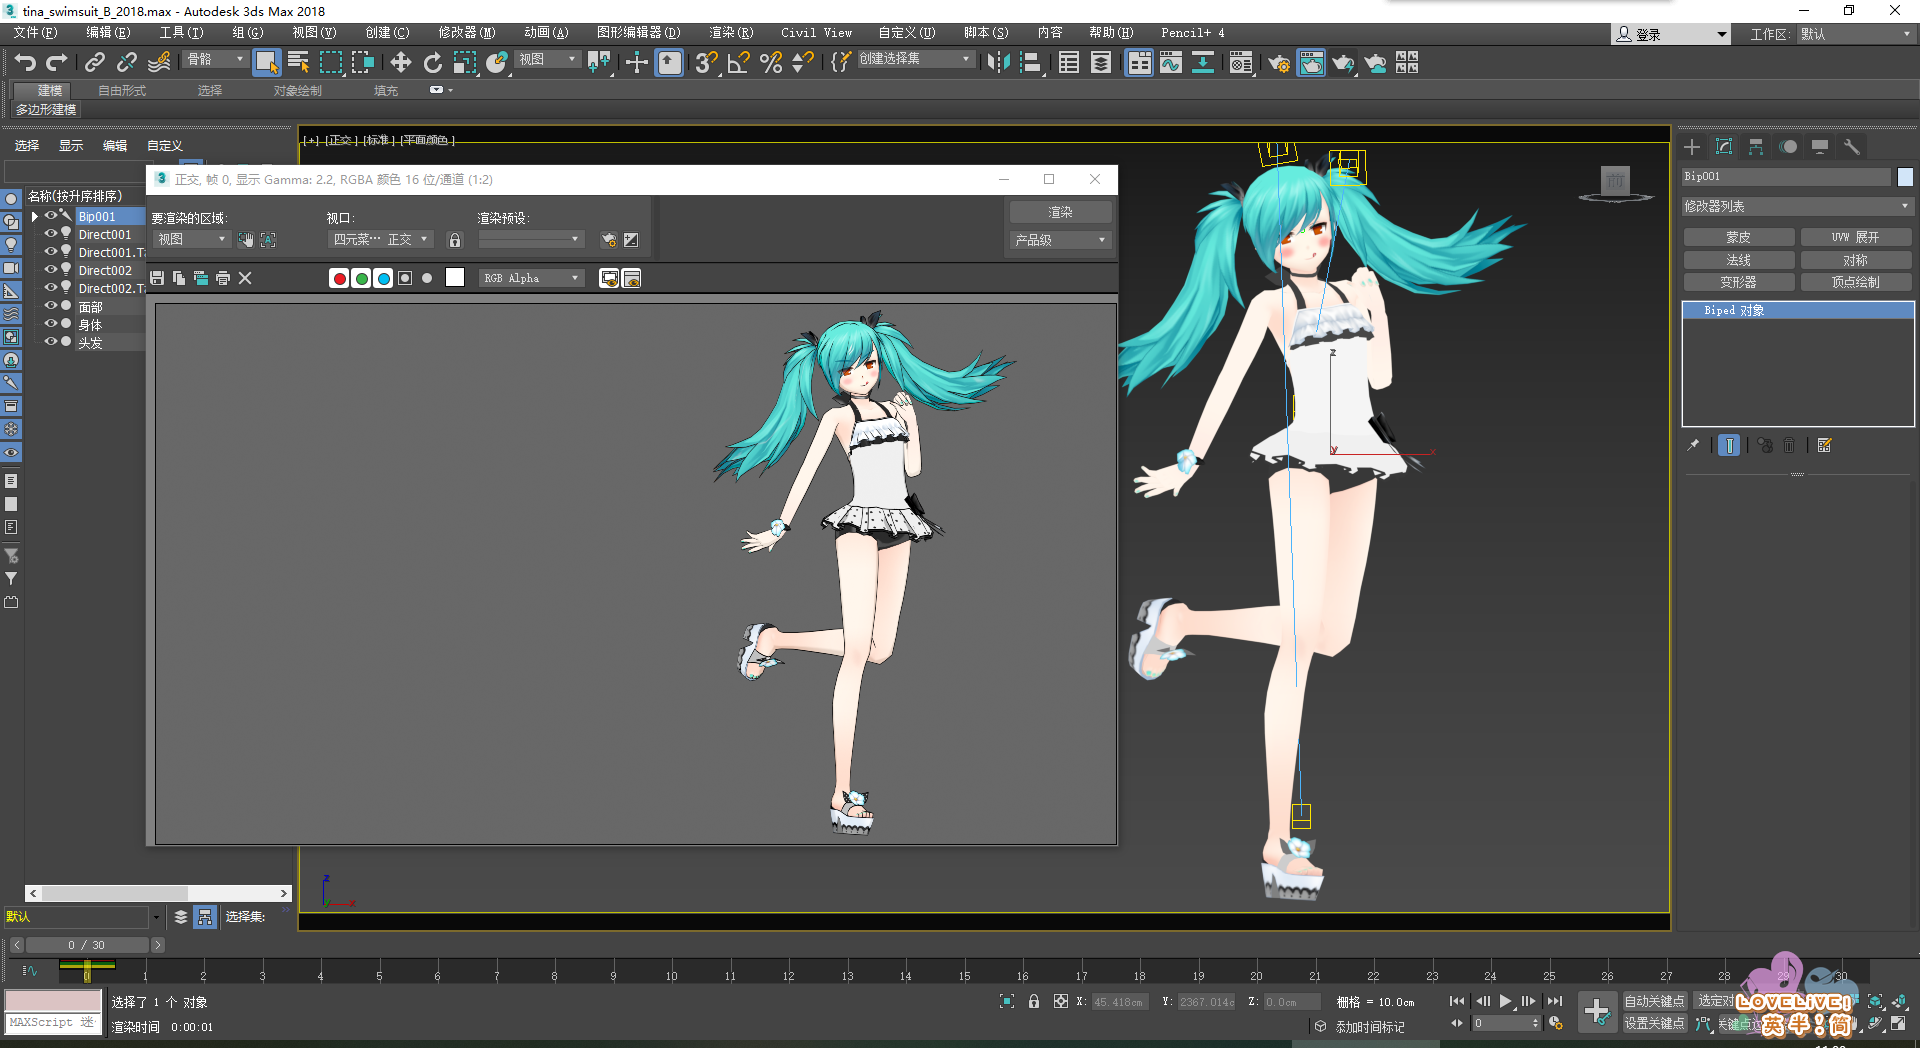Click the Unlink Selection chain icon
This screenshot has height=1048, width=1920.
click(127, 63)
